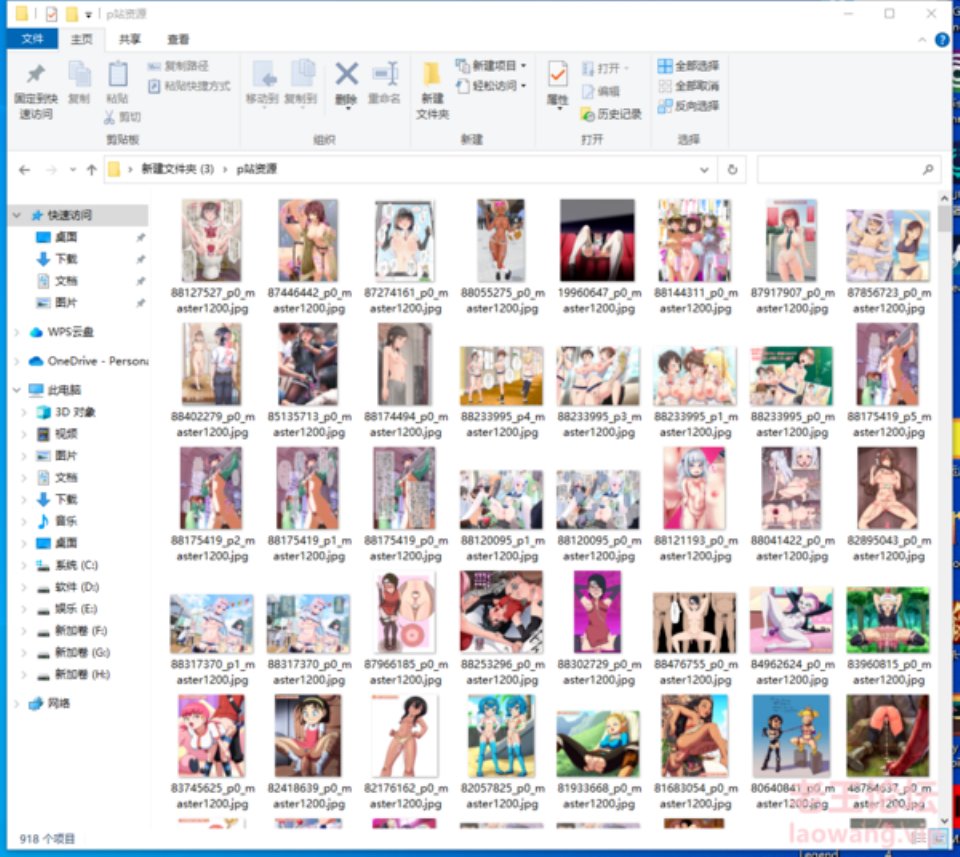This screenshot has height=857, width=960.
Task: Click p站资源 in the address breadcrumb
Action: (x=257, y=169)
